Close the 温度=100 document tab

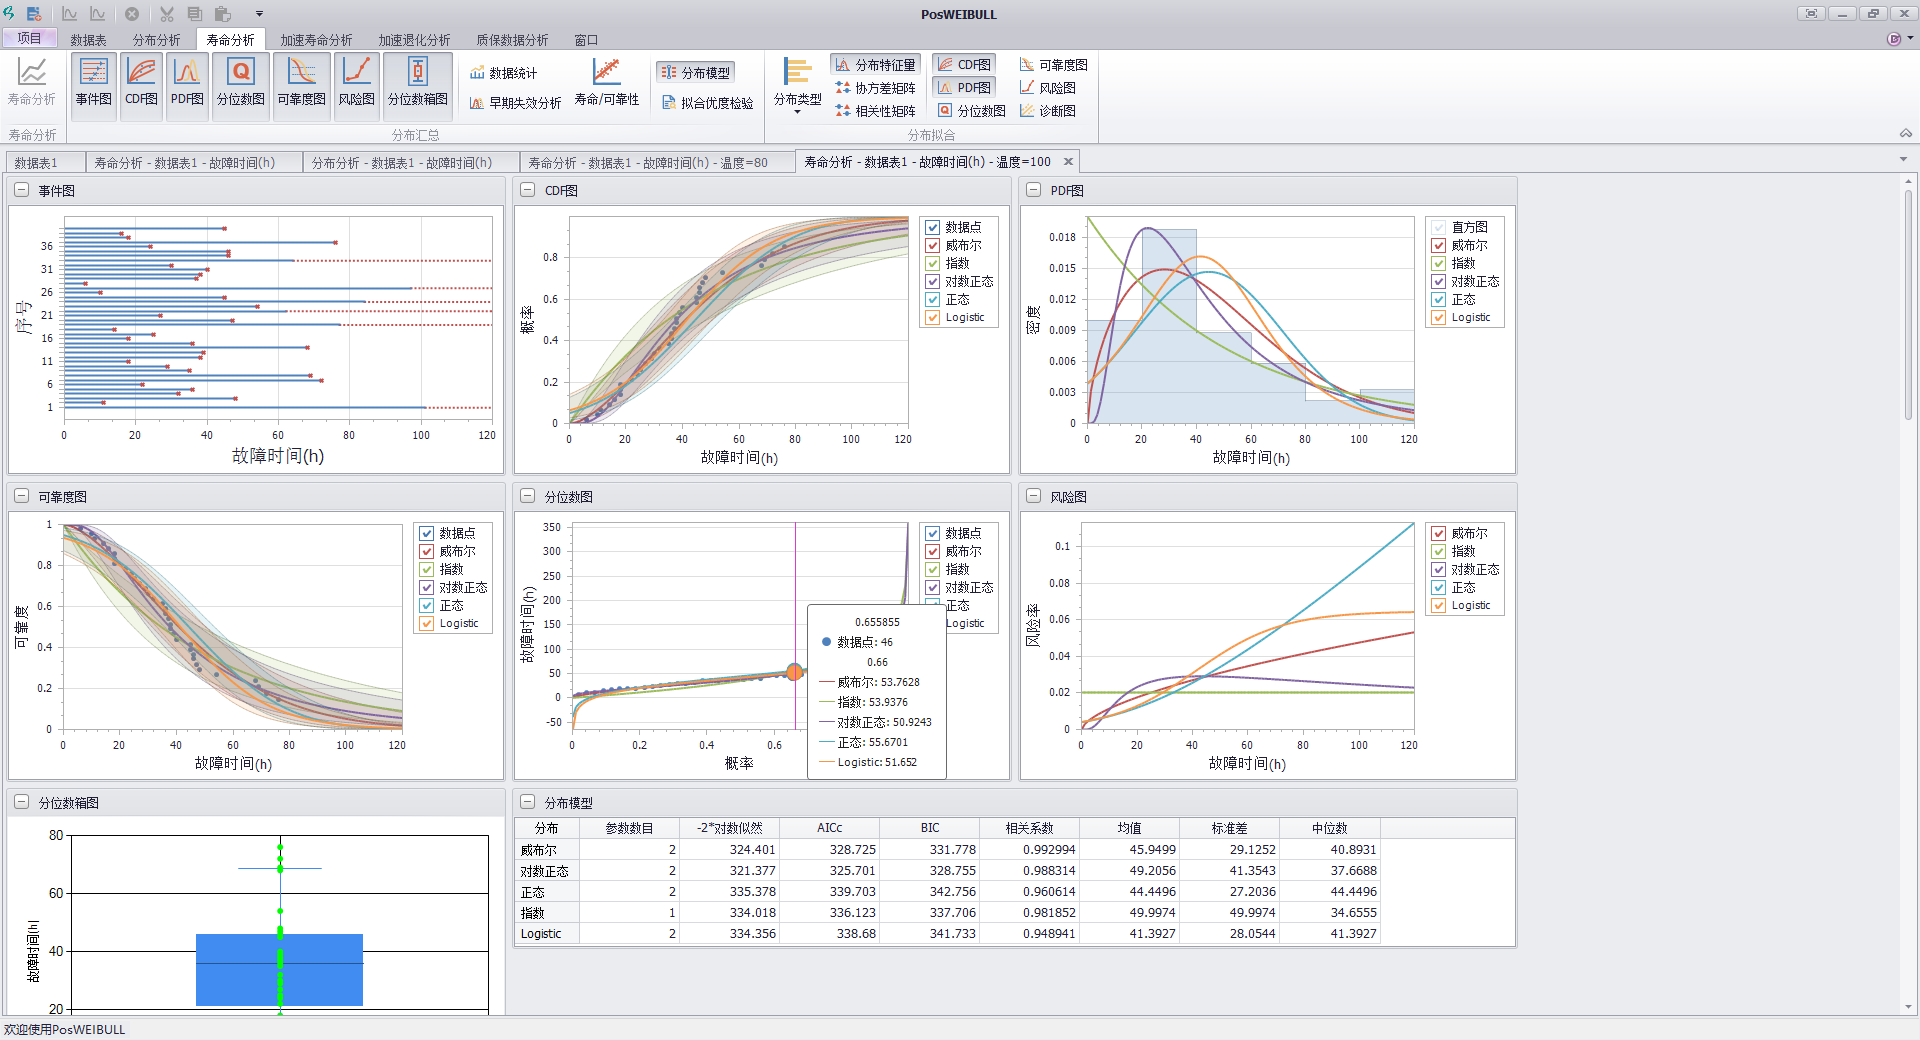(x=1068, y=161)
